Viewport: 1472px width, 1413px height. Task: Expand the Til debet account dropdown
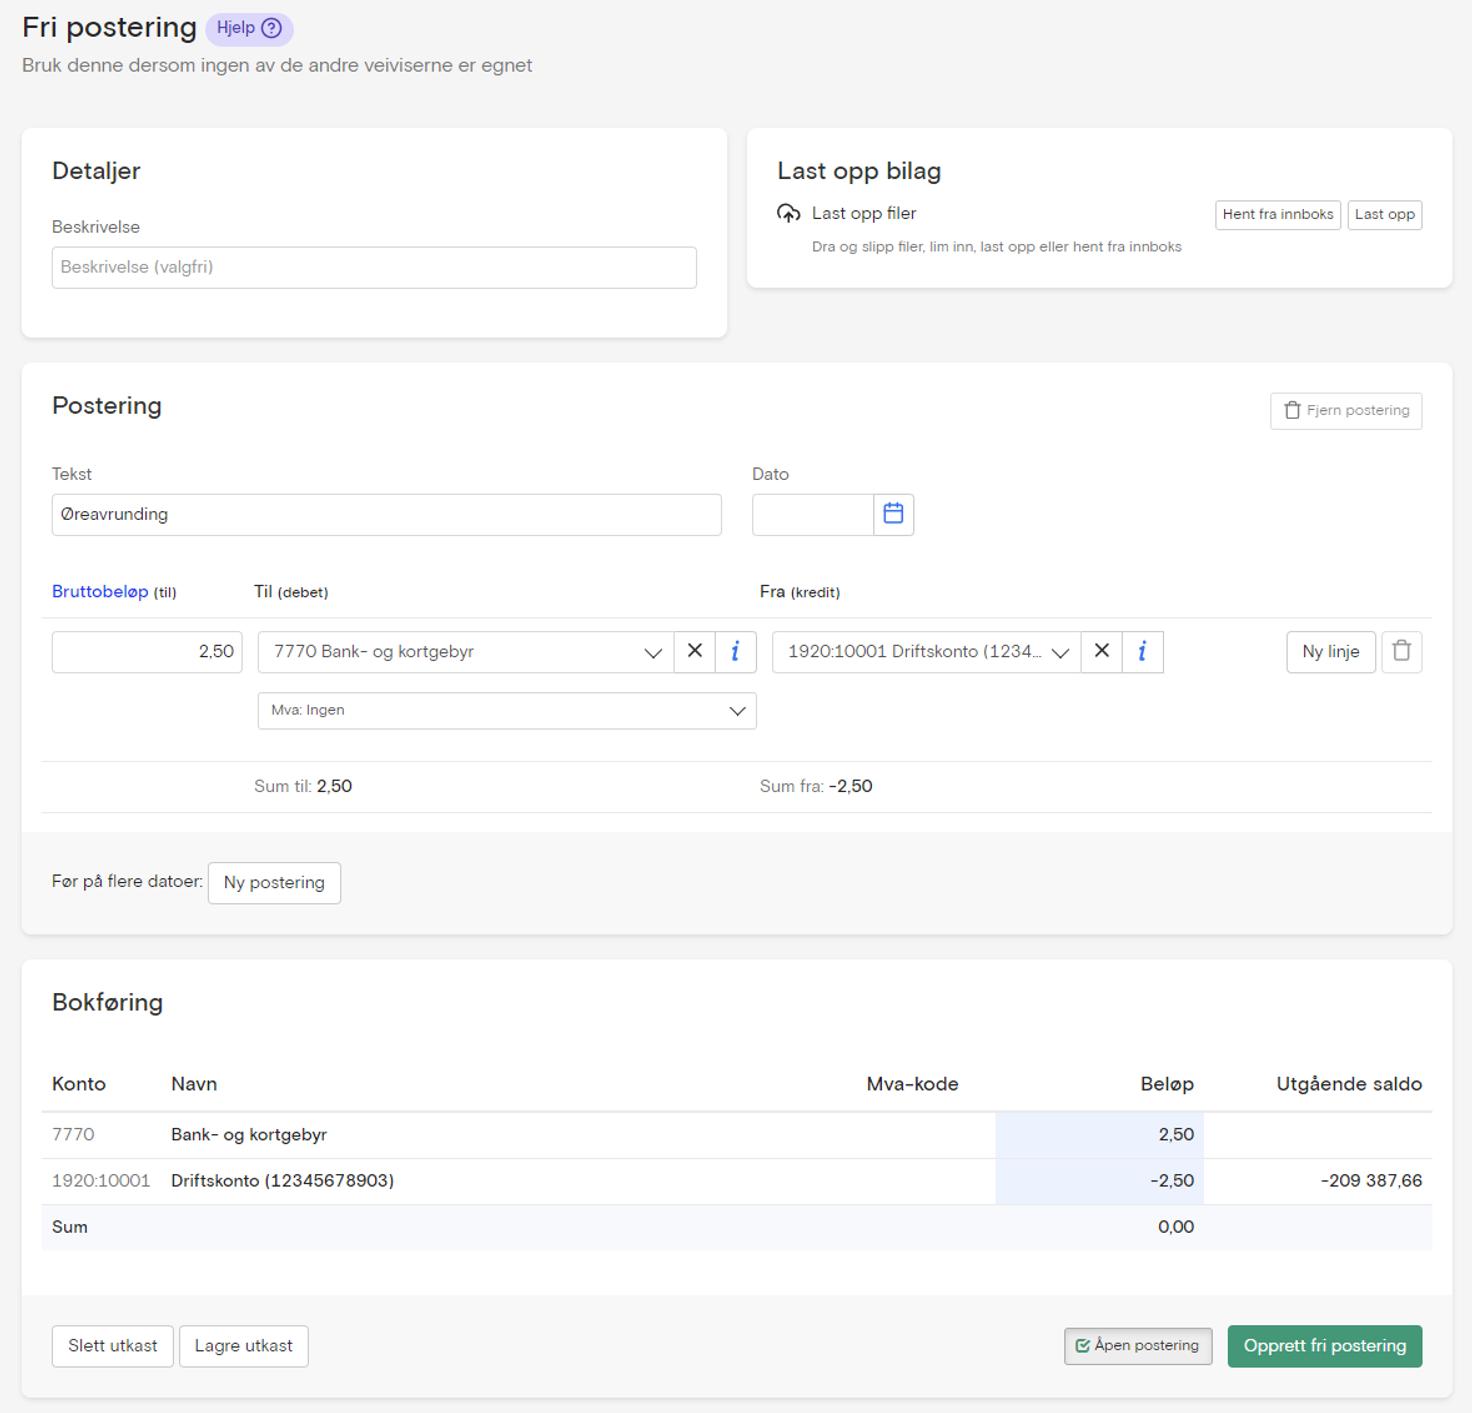click(652, 652)
